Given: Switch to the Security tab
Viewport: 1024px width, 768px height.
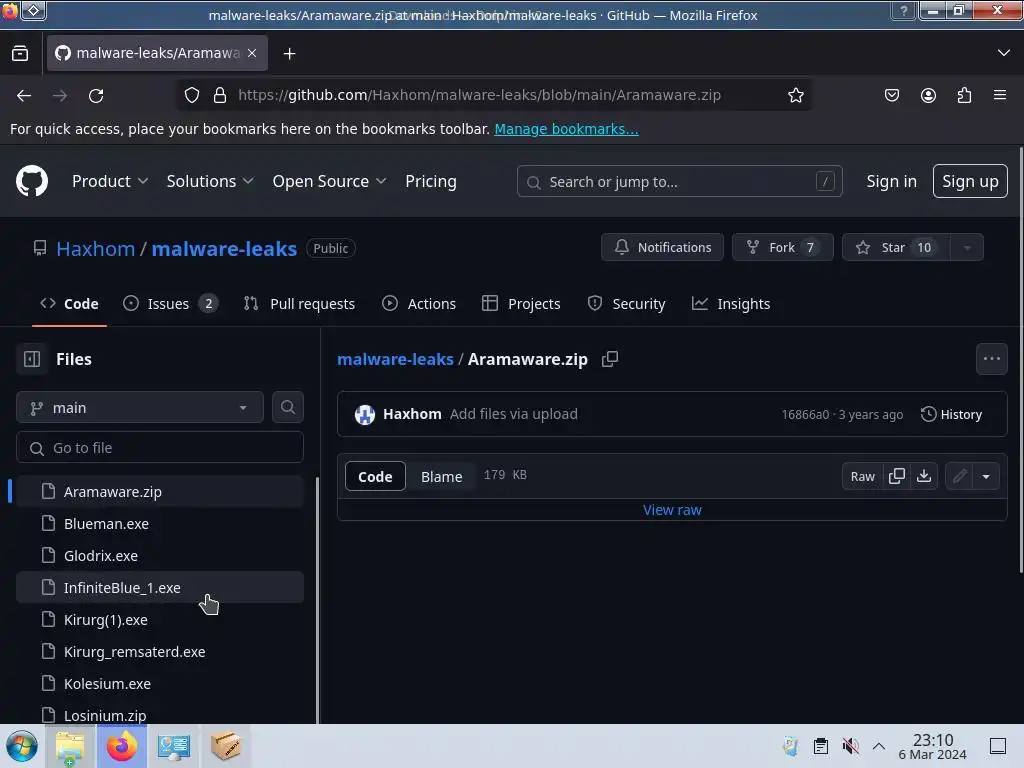Looking at the screenshot, I should pos(626,304).
